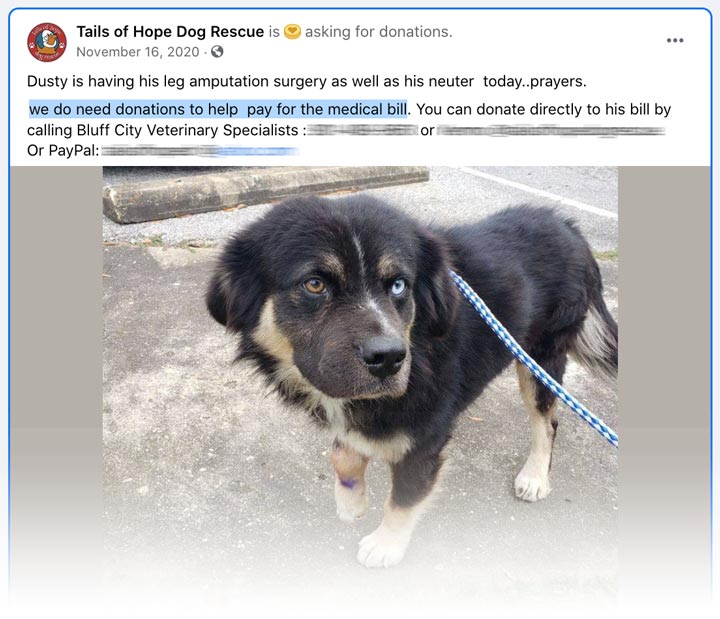The image size is (720, 619).
Task: Open the Tails of Hope profile avatar
Action: (x=46, y=42)
